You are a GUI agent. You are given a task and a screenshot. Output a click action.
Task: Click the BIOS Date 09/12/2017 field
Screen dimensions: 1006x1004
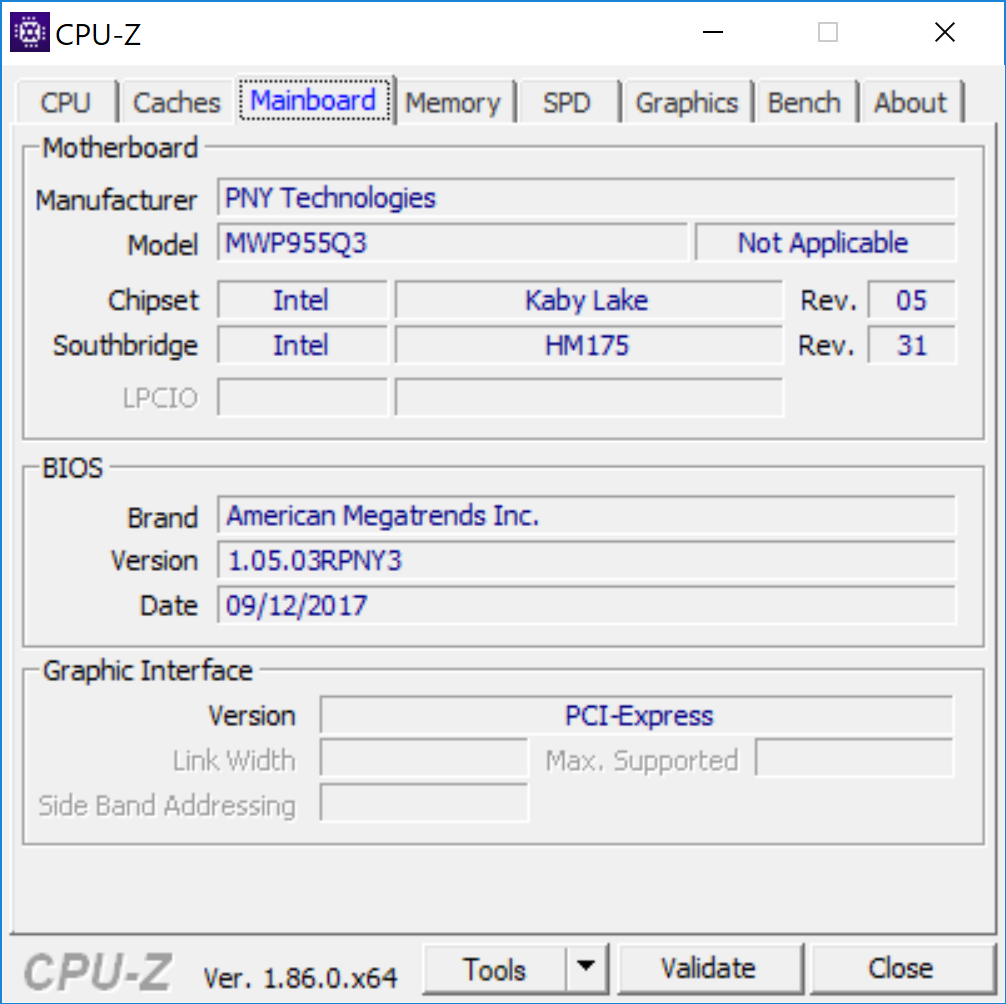pyautogui.click(x=586, y=605)
